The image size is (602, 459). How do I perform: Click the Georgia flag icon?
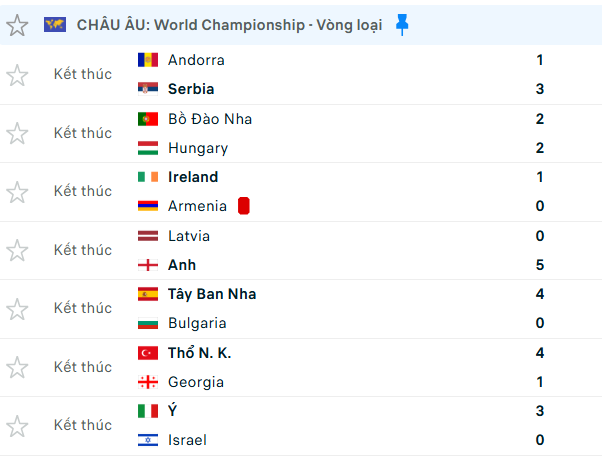[148, 382]
